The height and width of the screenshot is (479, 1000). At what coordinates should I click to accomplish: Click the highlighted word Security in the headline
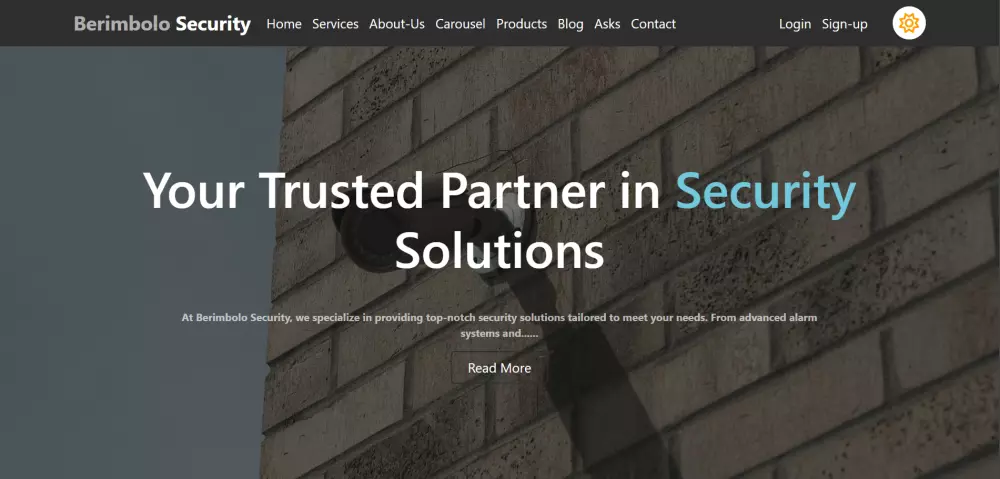[765, 191]
